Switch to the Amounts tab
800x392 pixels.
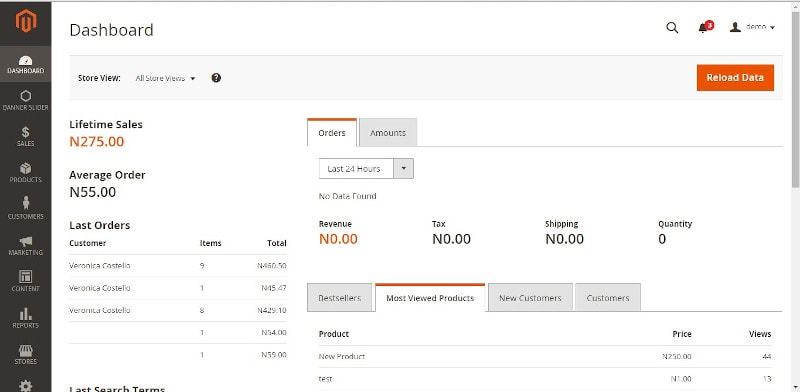[x=388, y=133]
